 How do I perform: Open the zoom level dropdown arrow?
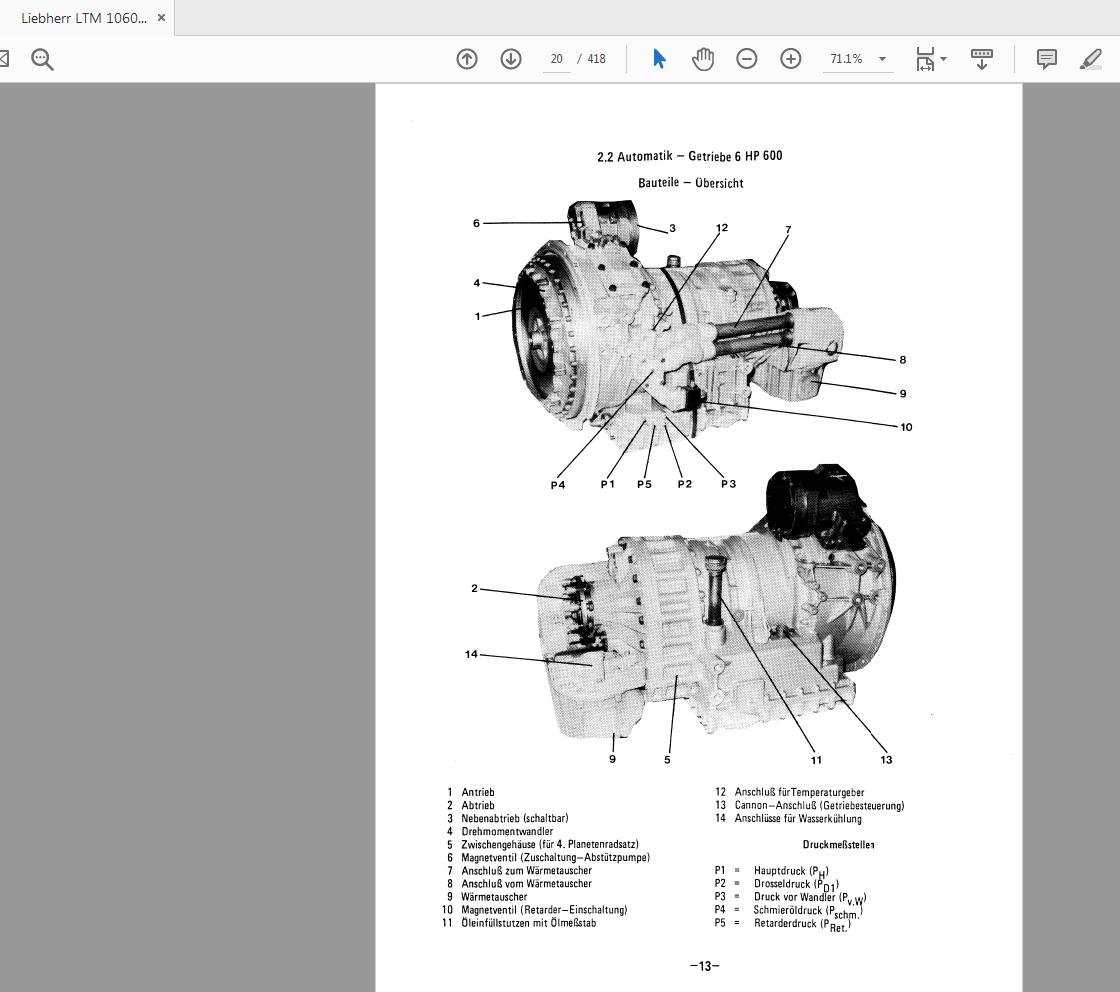883,59
